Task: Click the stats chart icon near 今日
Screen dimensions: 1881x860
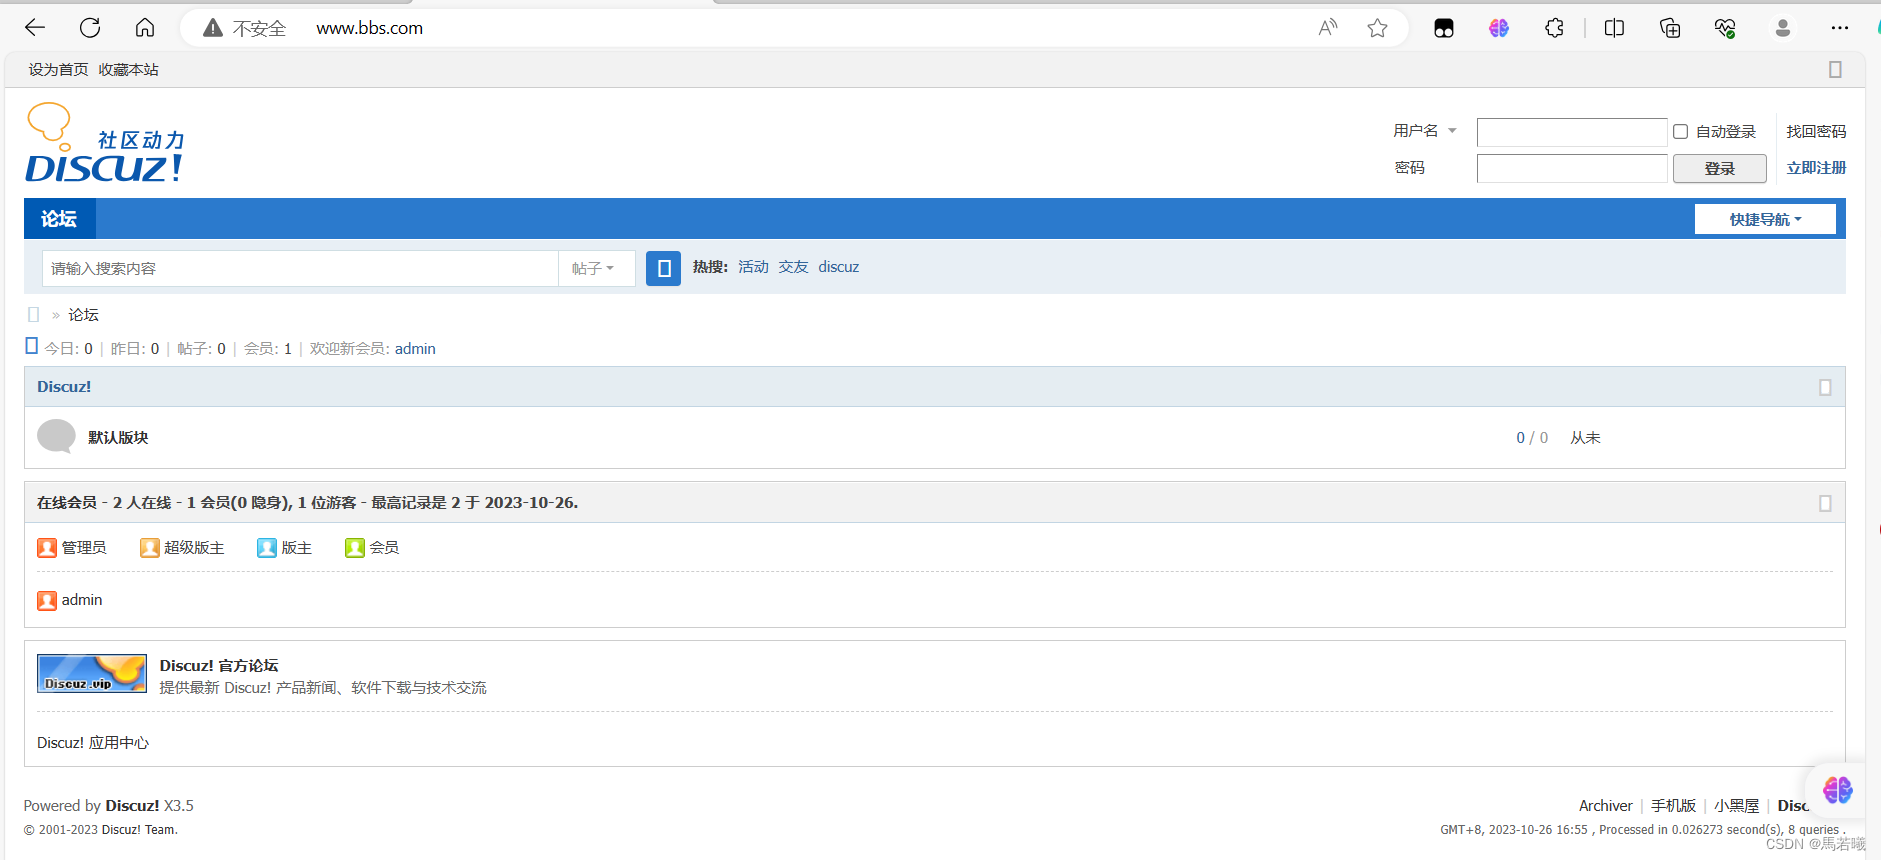Action: pyautogui.click(x=31, y=346)
